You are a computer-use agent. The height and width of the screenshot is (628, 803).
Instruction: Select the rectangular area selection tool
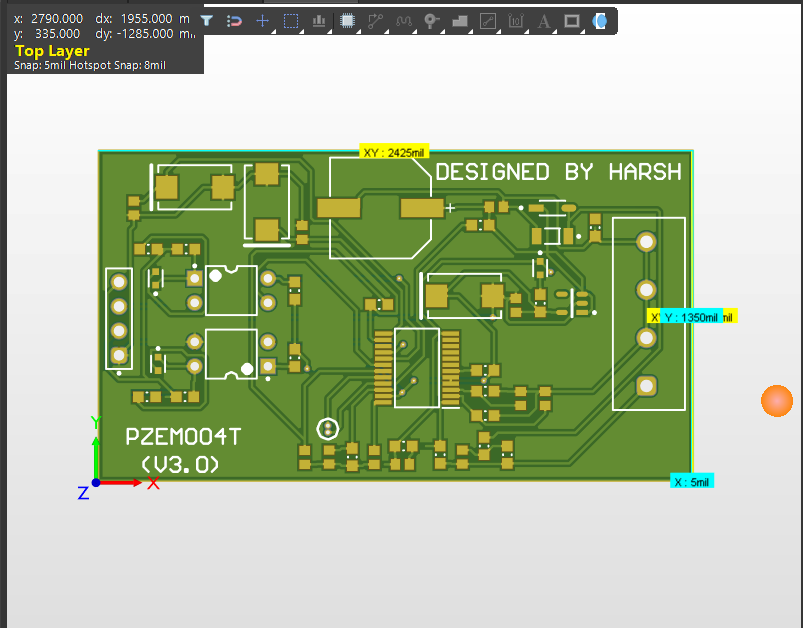[290, 21]
